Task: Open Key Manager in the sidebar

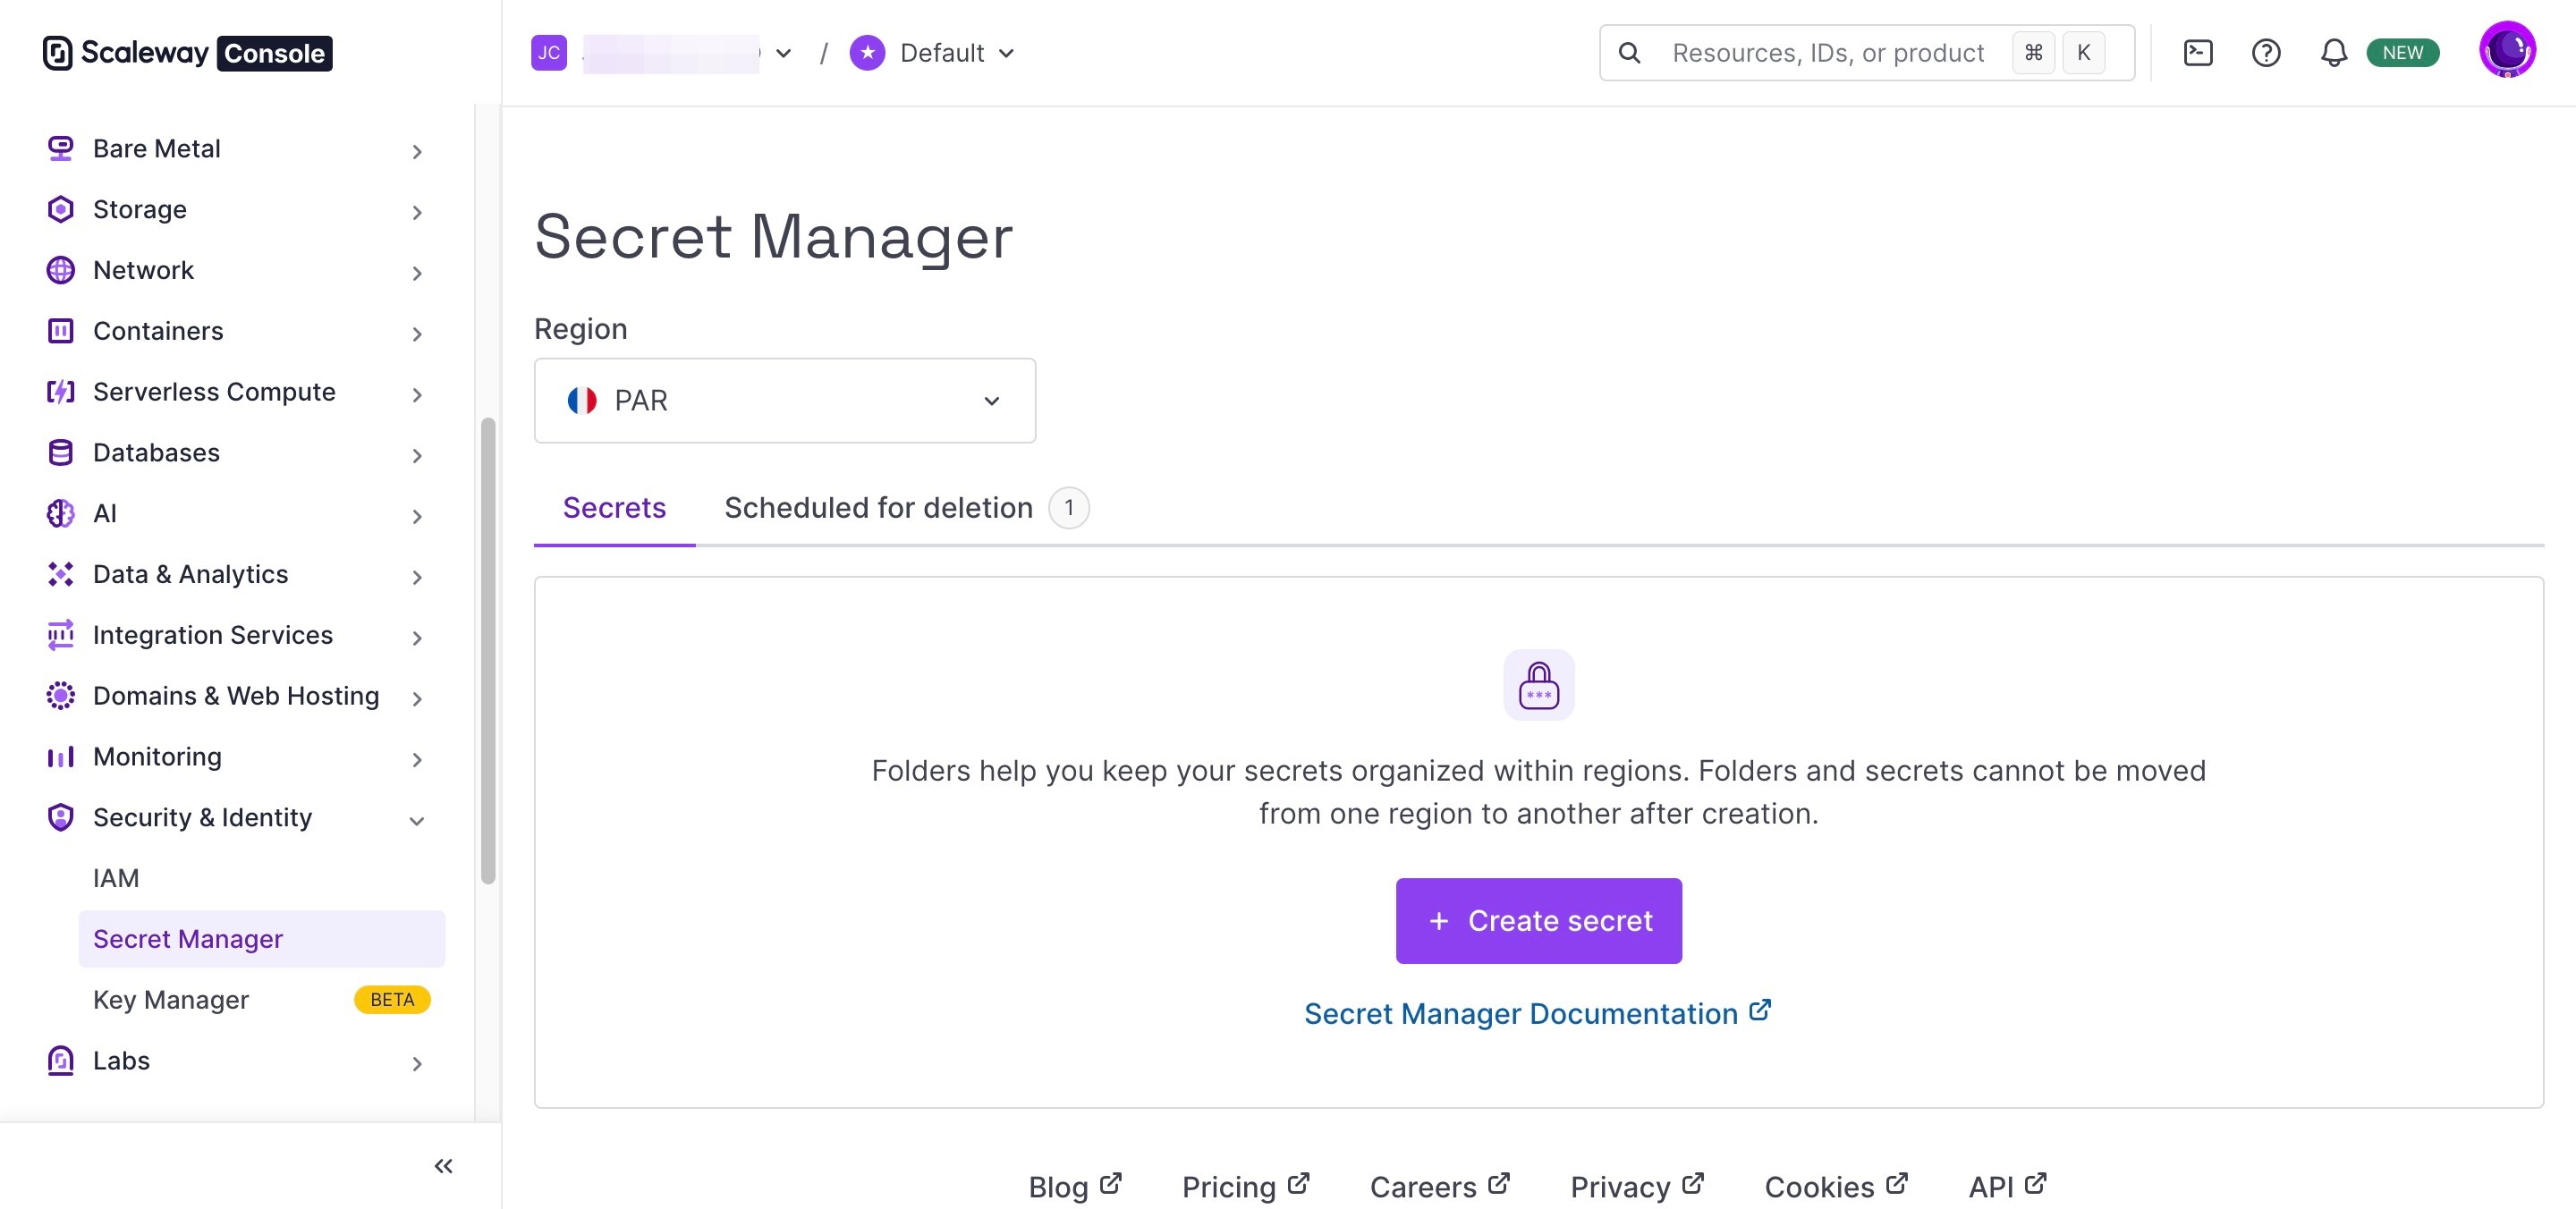Action: tap(171, 1000)
